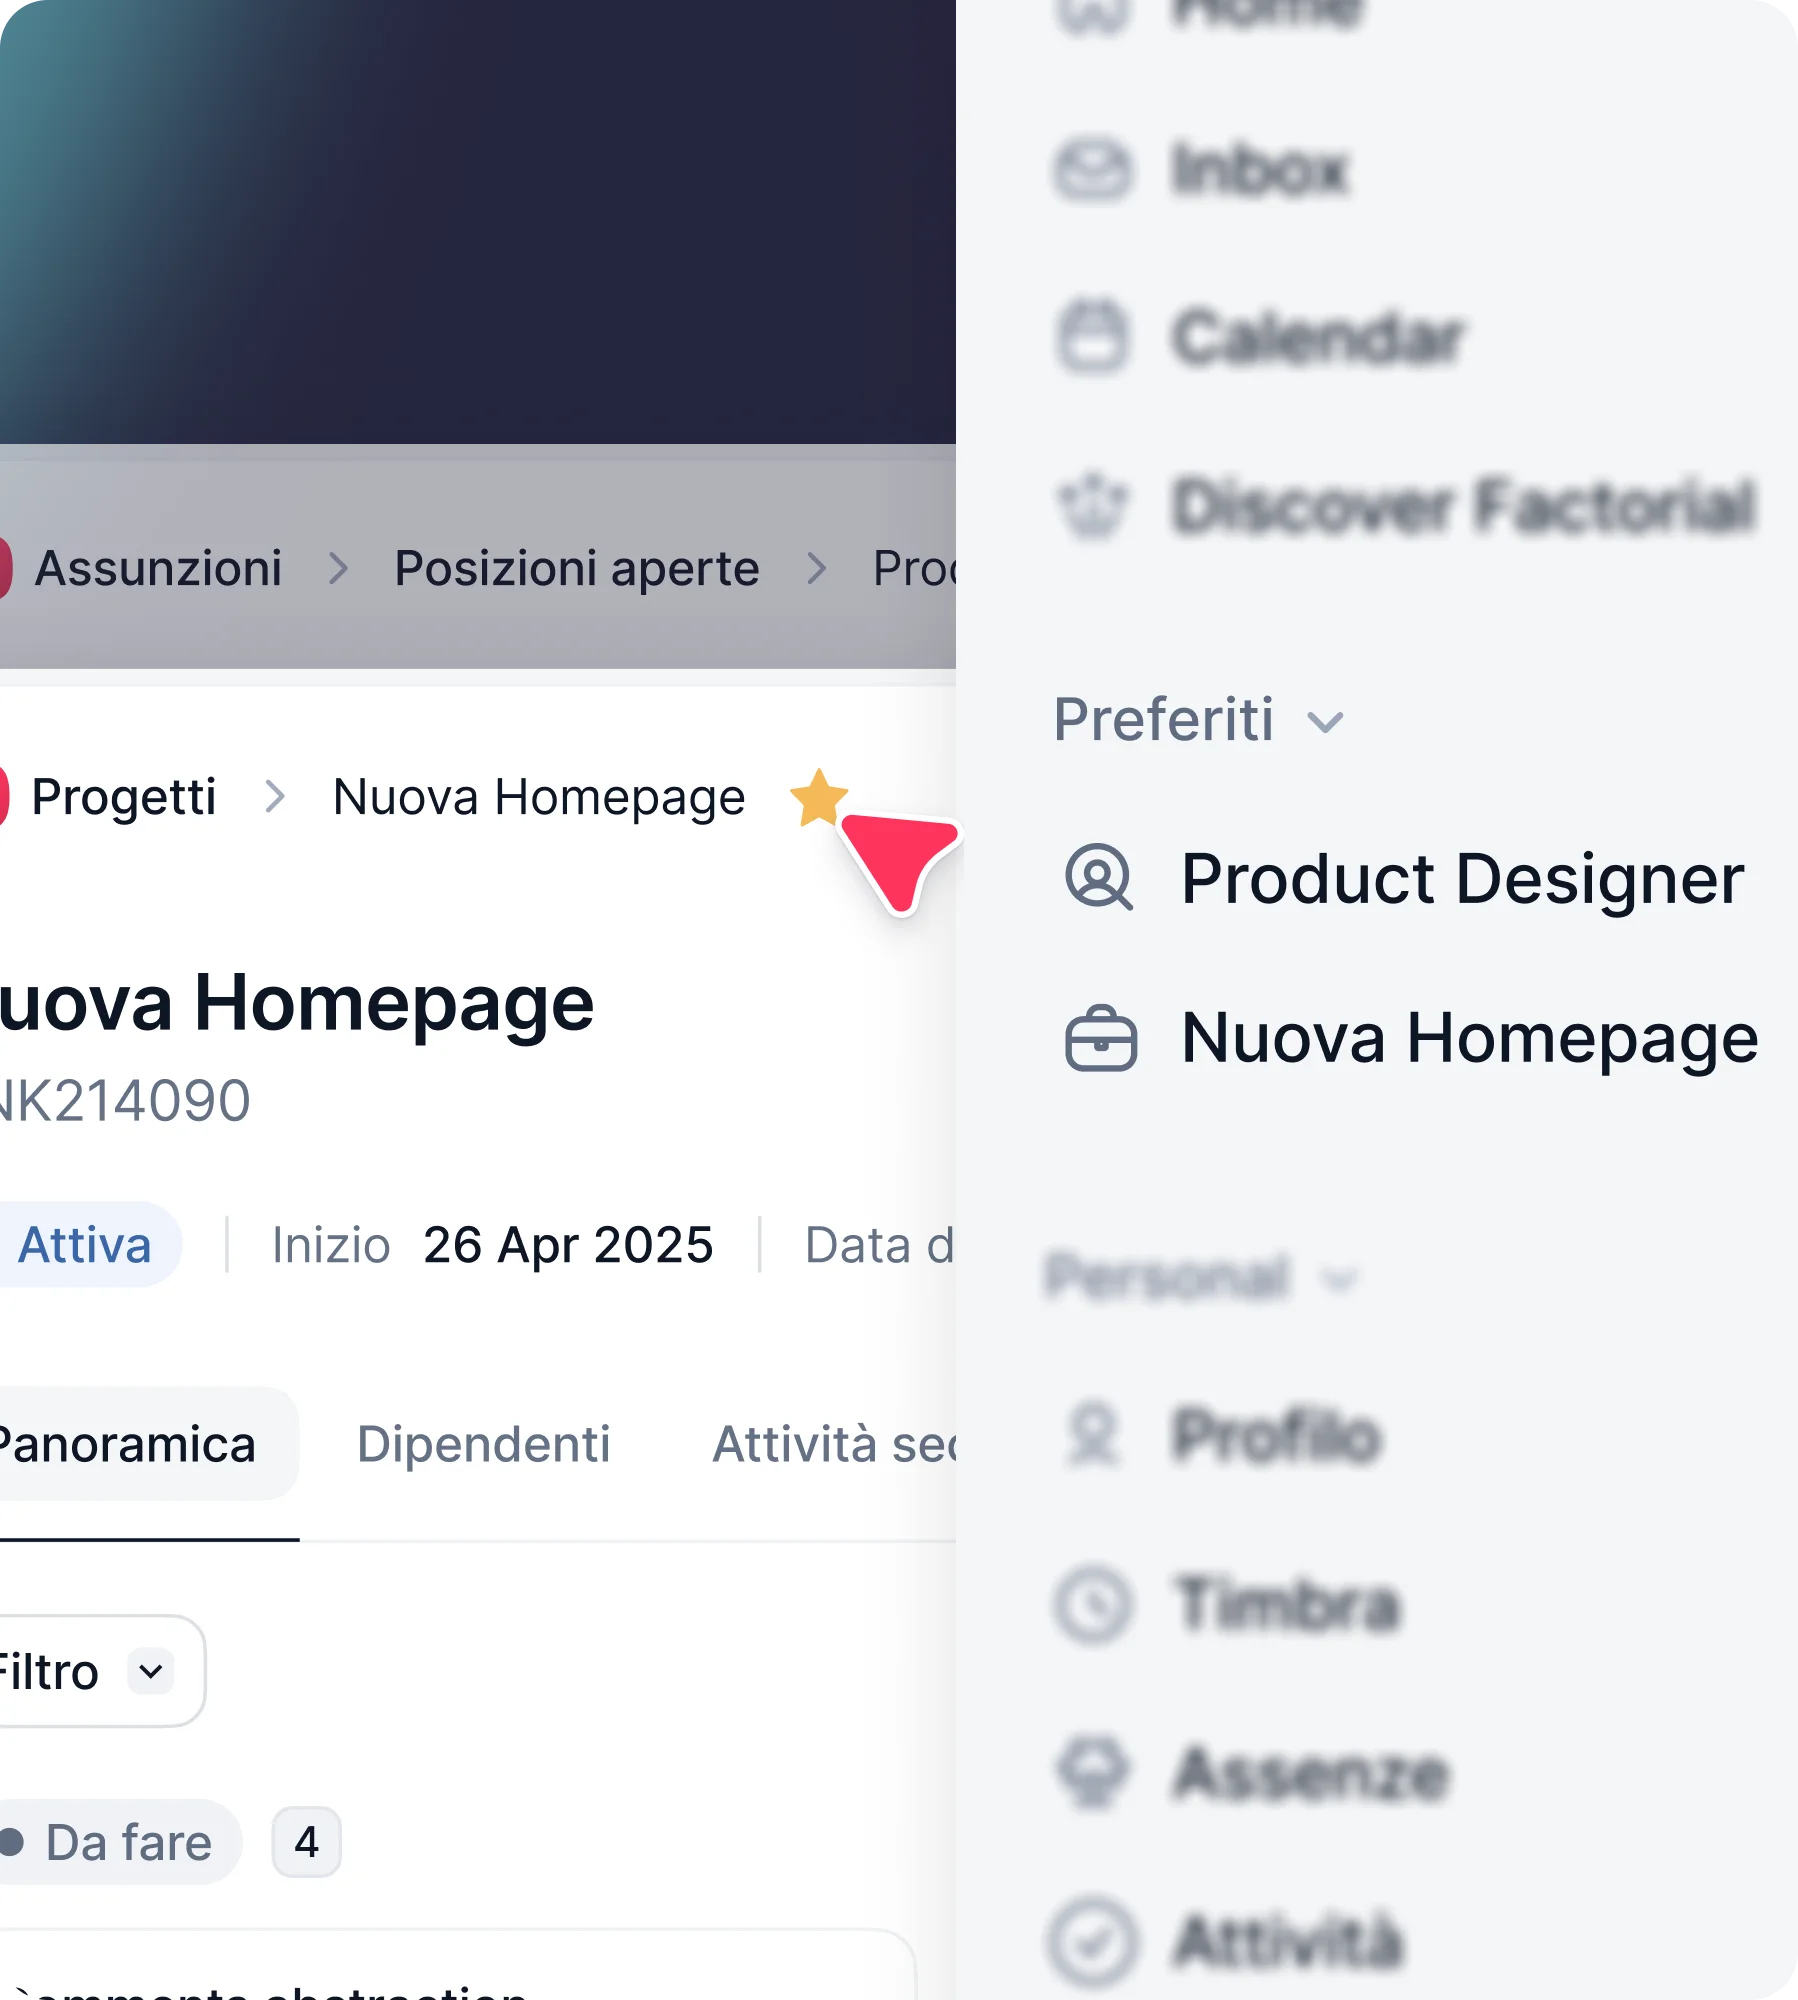Image resolution: width=1798 pixels, height=2000 pixels.
Task: Toggle the yellow favorite star
Action: click(x=818, y=798)
